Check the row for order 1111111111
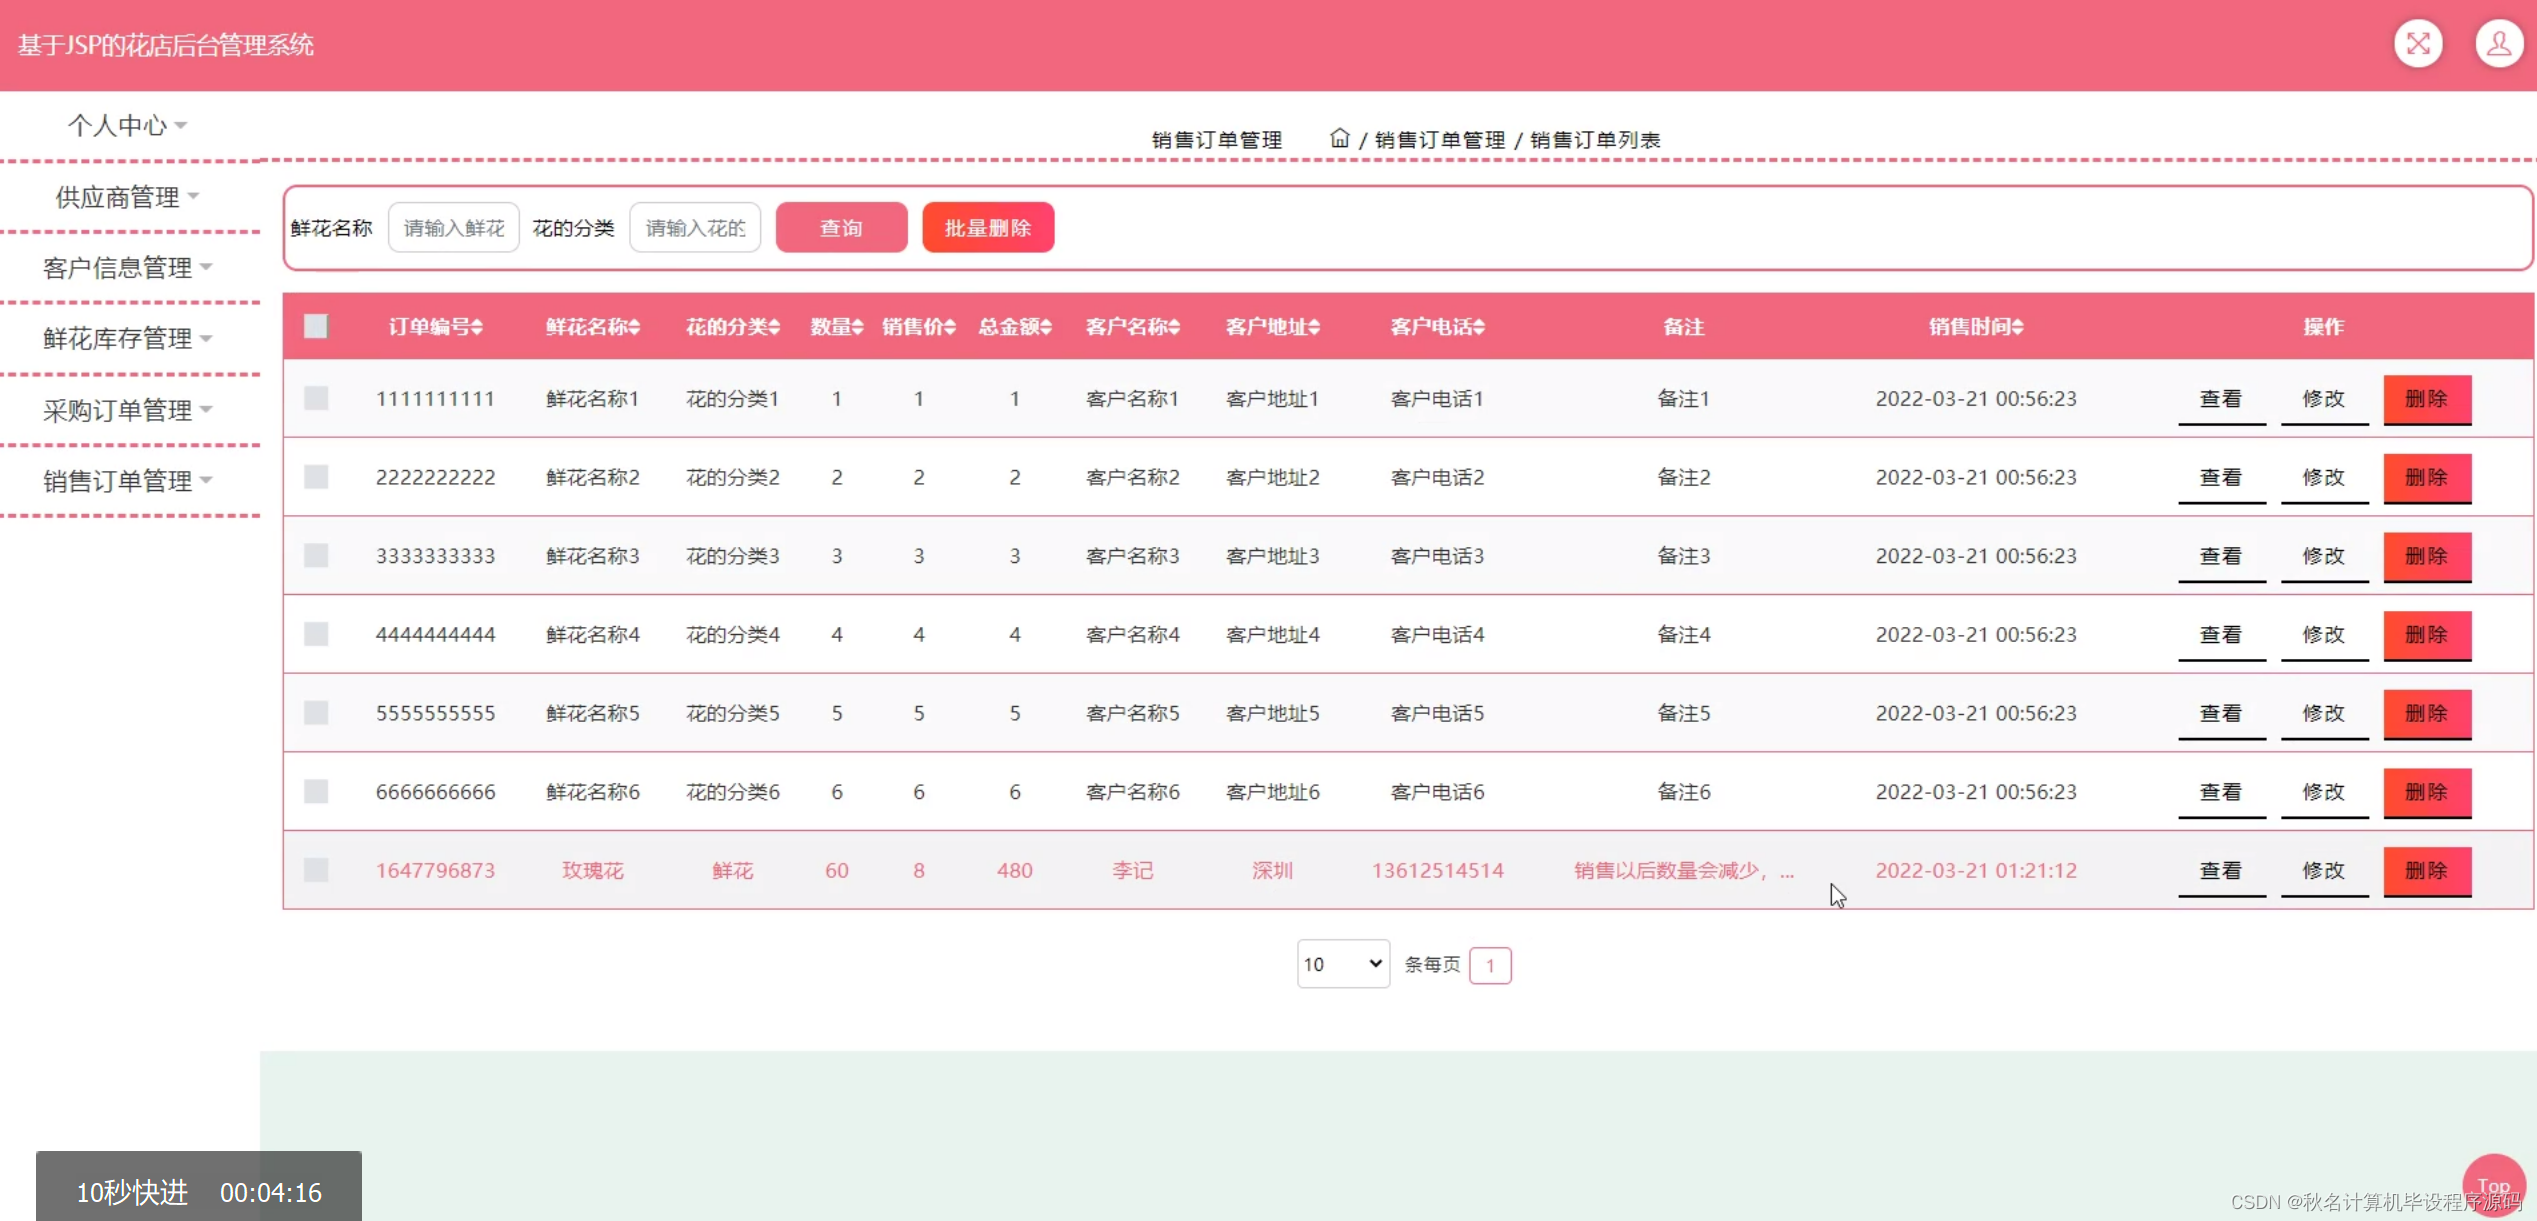Image resolution: width=2537 pixels, height=1221 pixels. click(316, 398)
